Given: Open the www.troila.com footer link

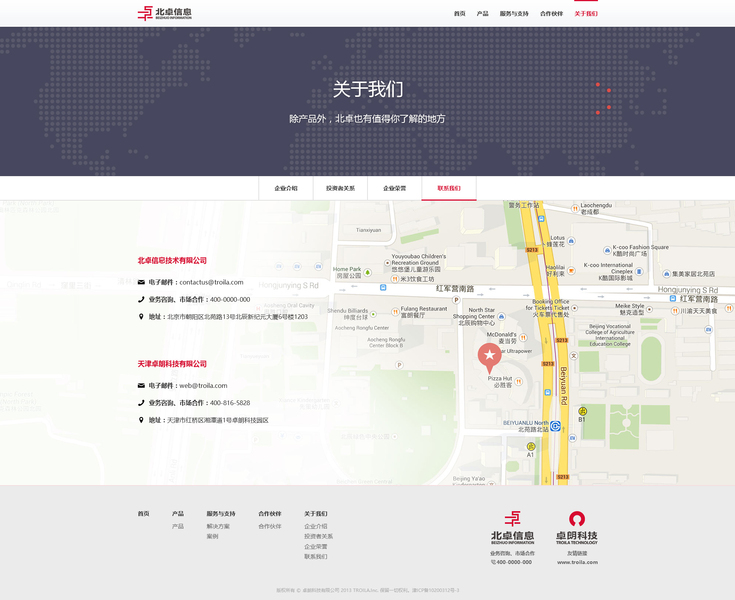Looking at the screenshot, I should 577,562.
